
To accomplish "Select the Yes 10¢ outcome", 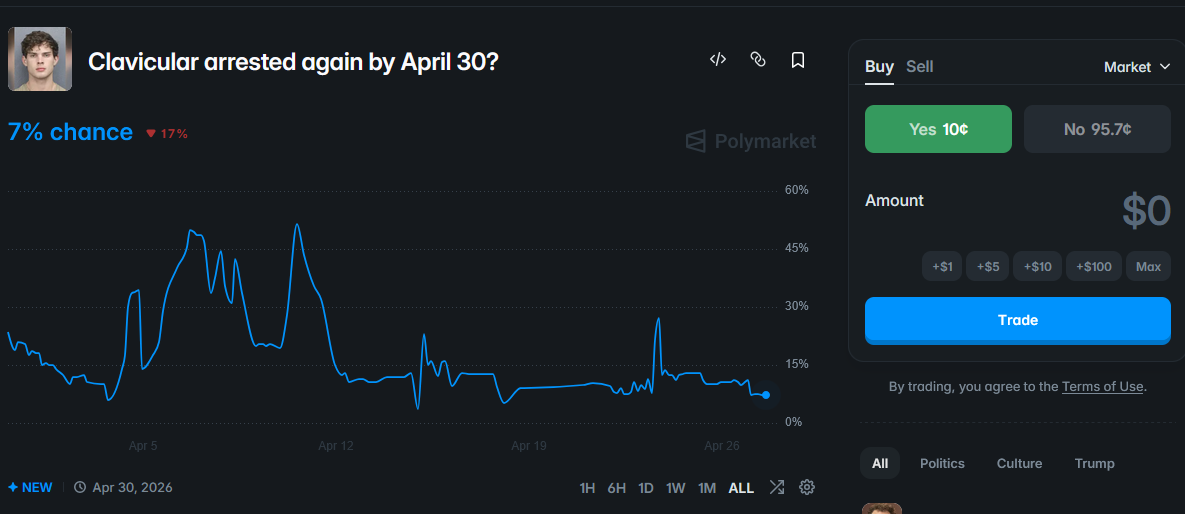I will click(938, 129).
